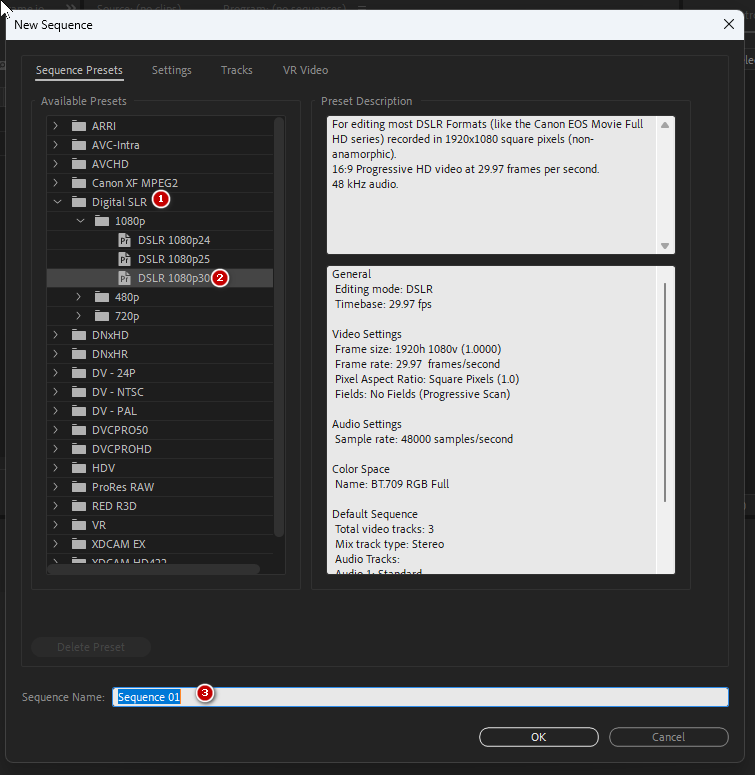Click the DSLR 1080p30 preset icon
The image size is (755, 775).
coord(125,278)
